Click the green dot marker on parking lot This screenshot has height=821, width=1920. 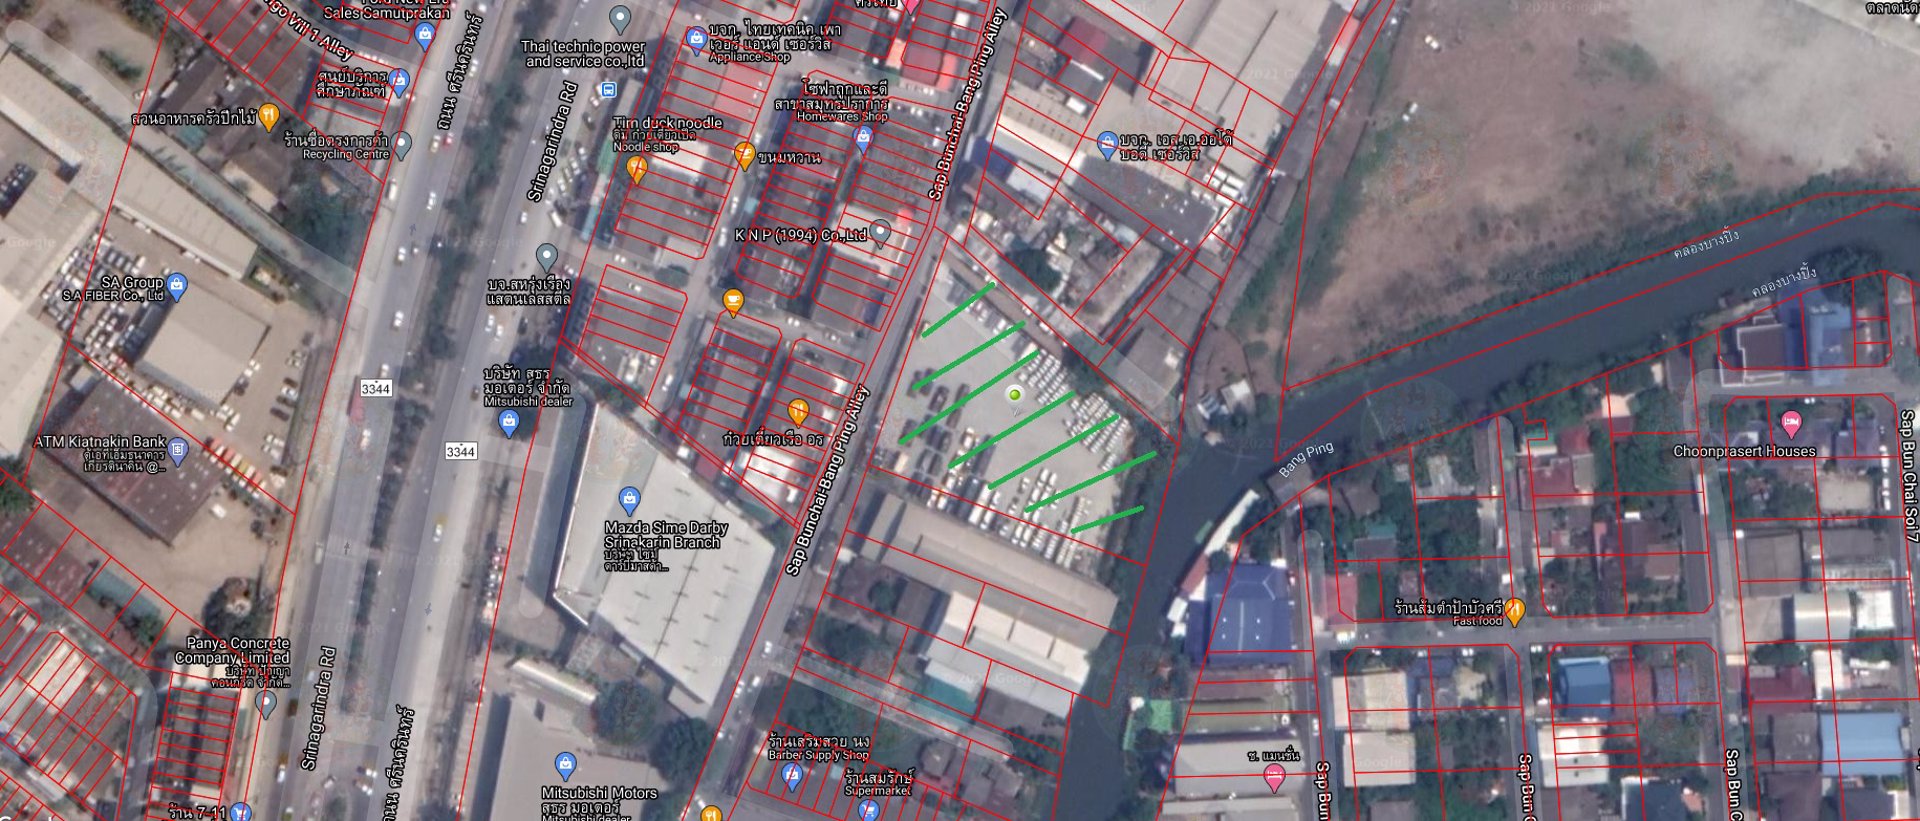click(1015, 395)
